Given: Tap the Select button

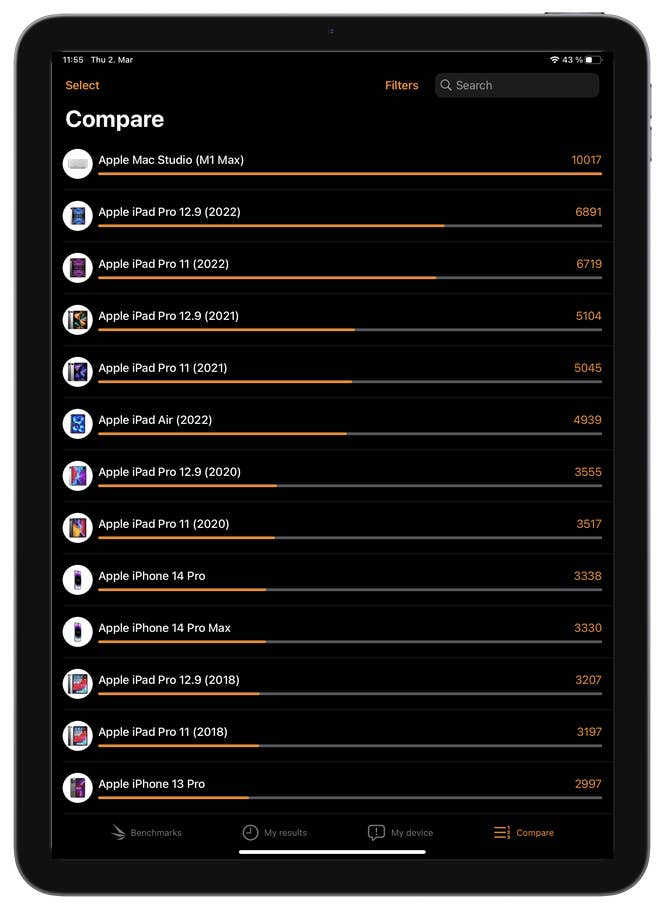Looking at the screenshot, I should 82,85.
